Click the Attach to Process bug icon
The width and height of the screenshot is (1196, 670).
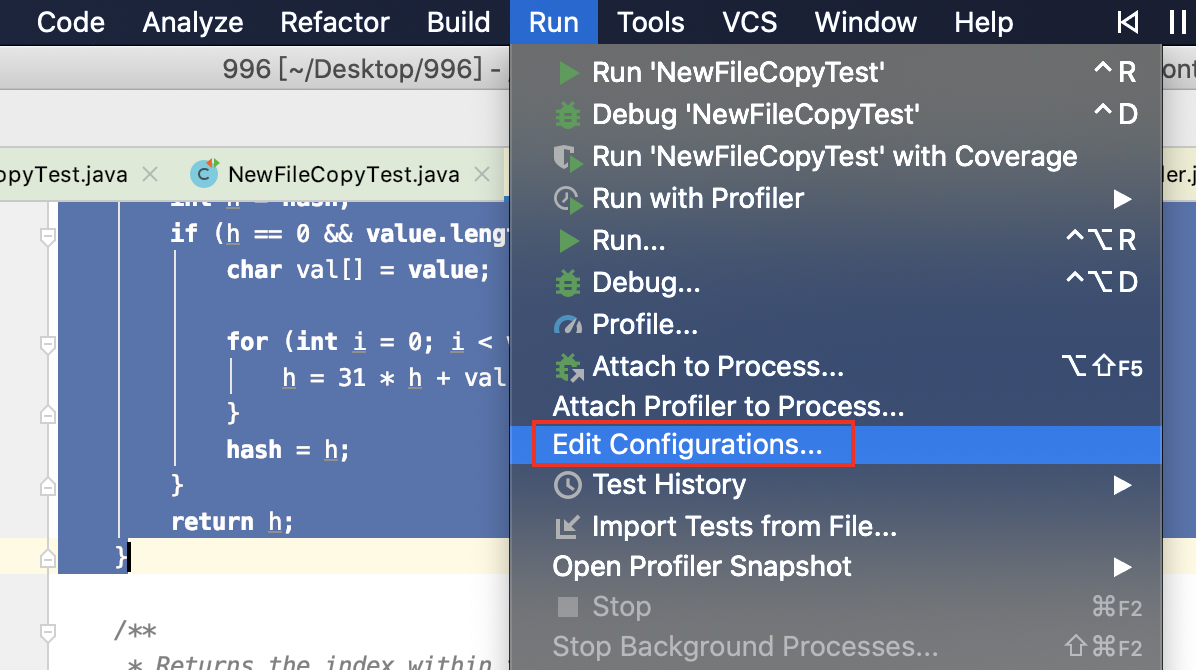coord(568,367)
